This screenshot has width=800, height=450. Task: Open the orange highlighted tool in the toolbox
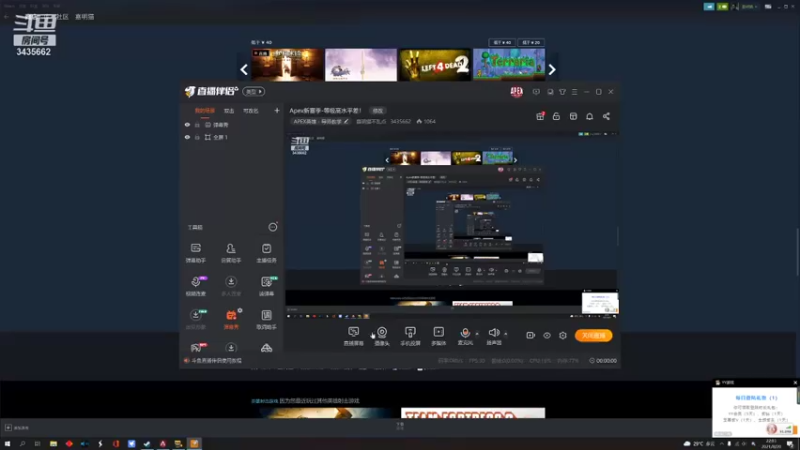(x=231, y=319)
